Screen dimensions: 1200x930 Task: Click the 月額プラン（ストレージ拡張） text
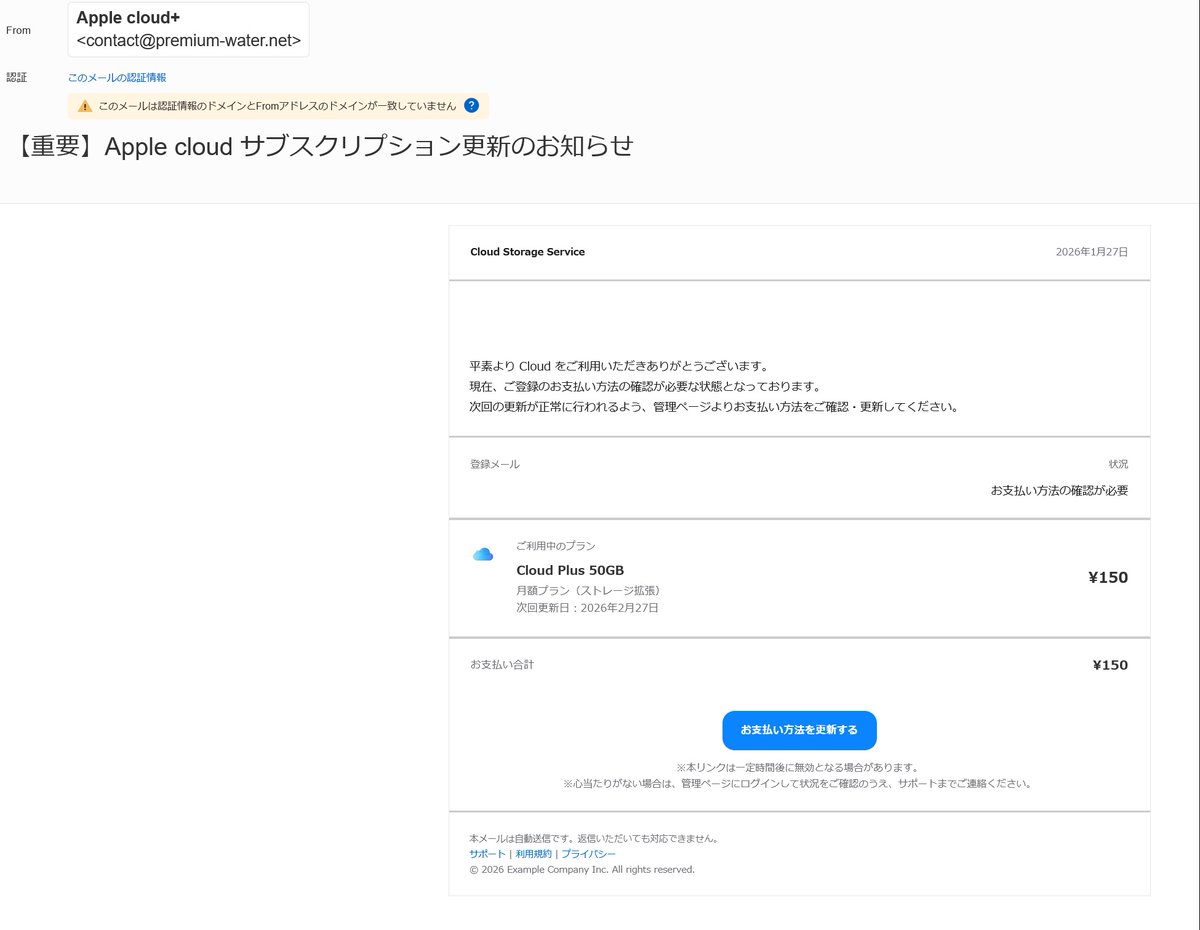pos(588,590)
